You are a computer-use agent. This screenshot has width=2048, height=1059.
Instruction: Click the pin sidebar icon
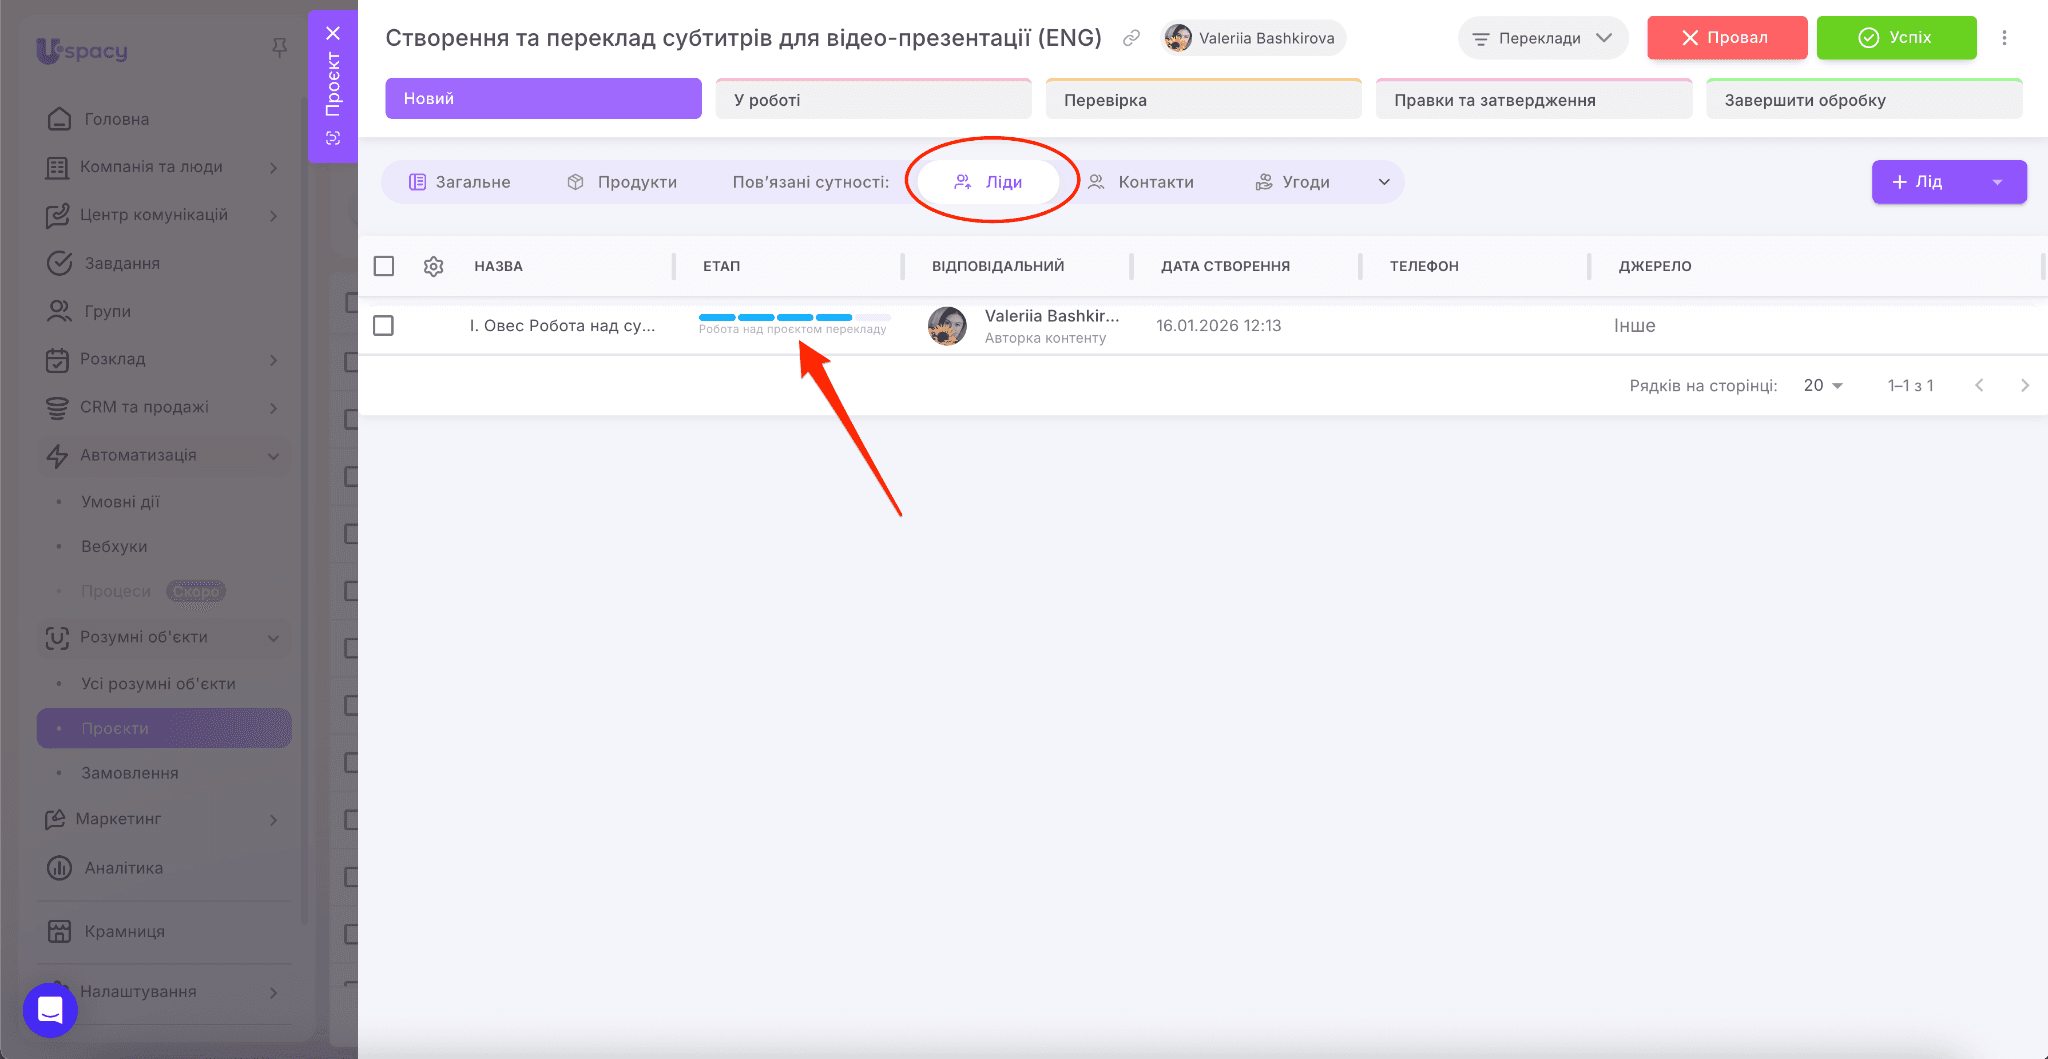coord(280,48)
